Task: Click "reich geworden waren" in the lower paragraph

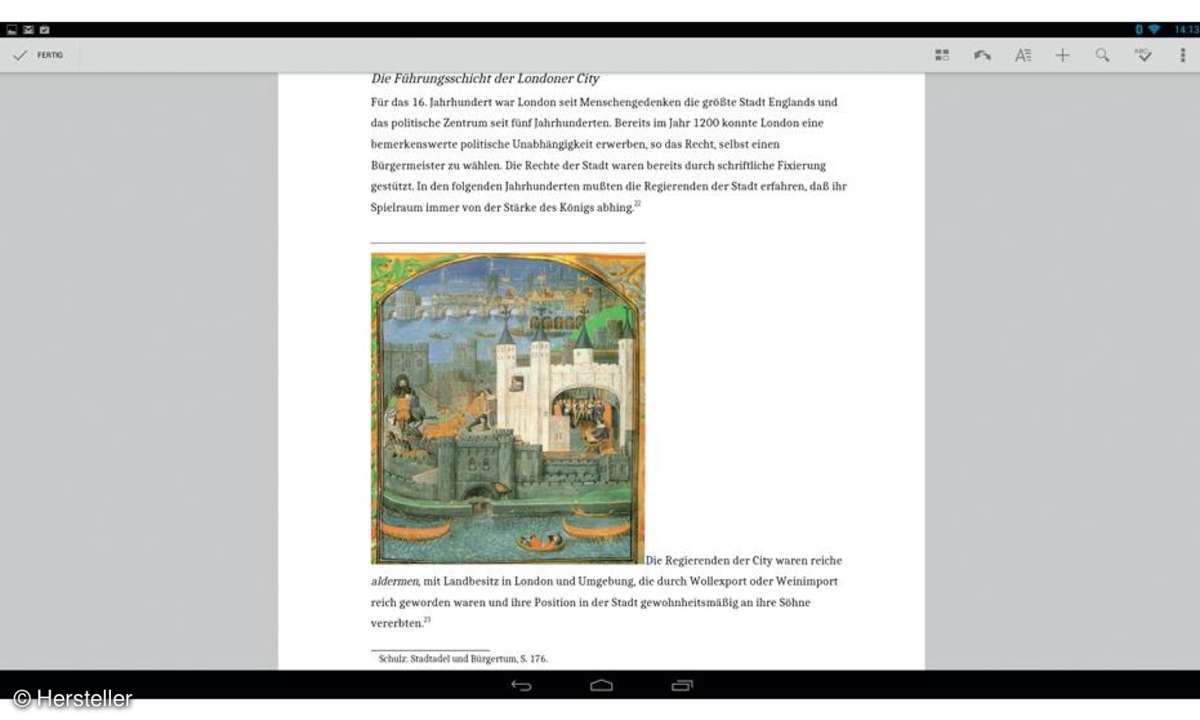Action: pyautogui.click(x=430, y=602)
